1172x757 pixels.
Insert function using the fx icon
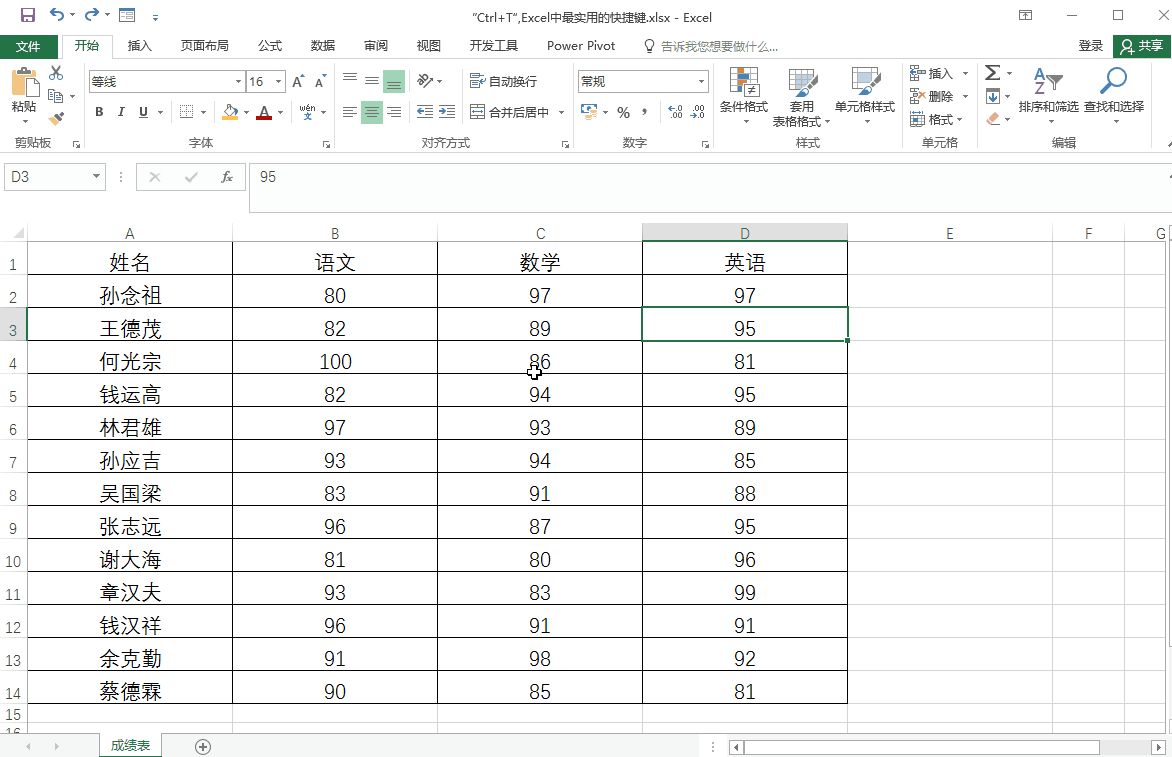[x=227, y=177]
